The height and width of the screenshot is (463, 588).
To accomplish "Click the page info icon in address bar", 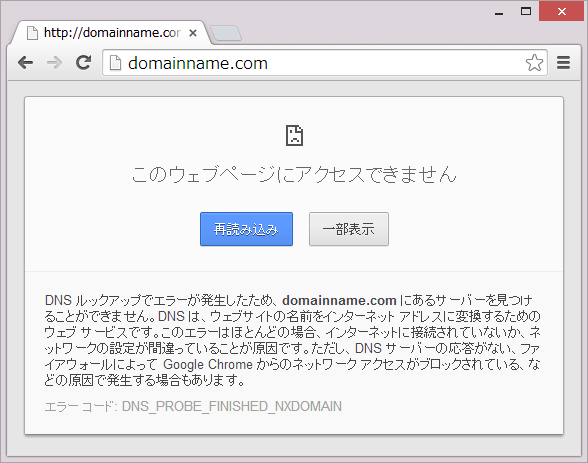I will 115,63.
